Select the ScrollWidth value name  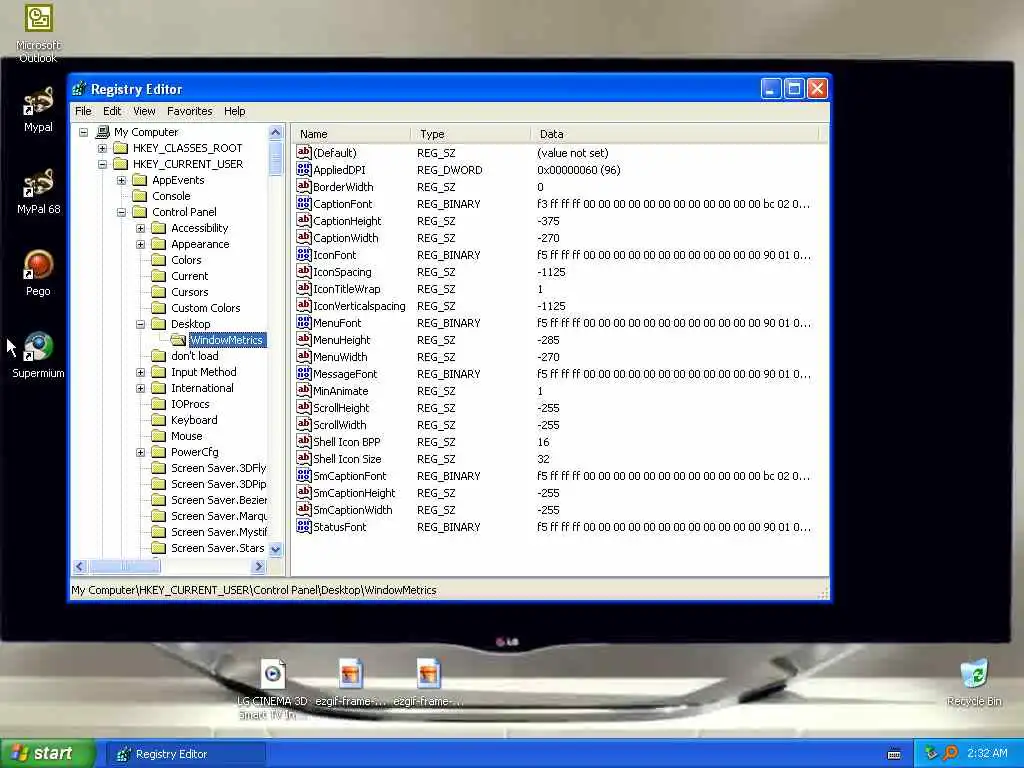click(340, 424)
